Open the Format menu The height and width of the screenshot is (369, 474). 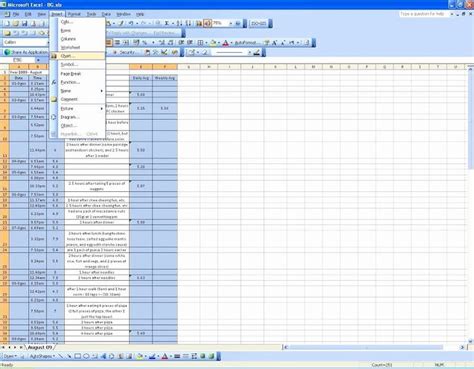pos(74,14)
